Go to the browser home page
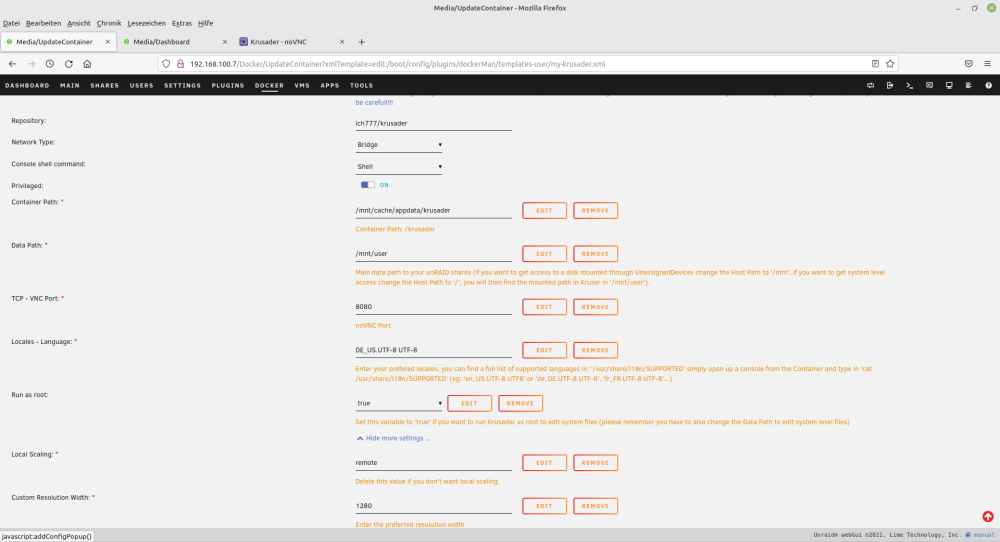1000x542 pixels. click(87, 64)
